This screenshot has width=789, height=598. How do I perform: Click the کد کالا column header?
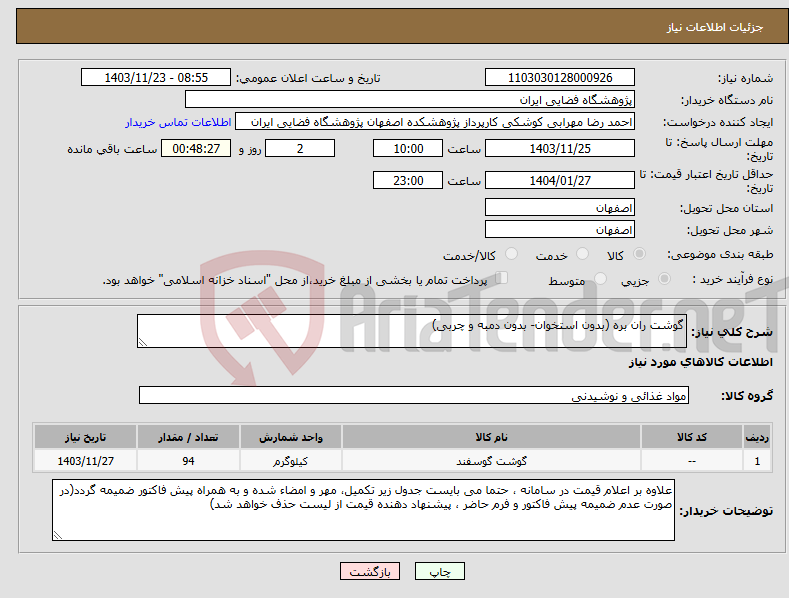coord(691,437)
